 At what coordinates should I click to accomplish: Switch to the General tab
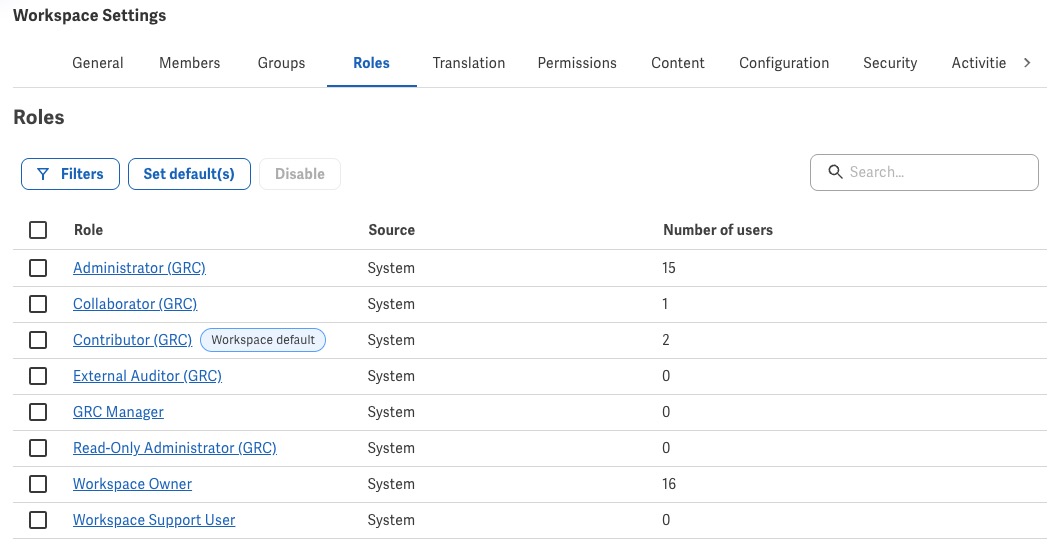click(x=97, y=63)
